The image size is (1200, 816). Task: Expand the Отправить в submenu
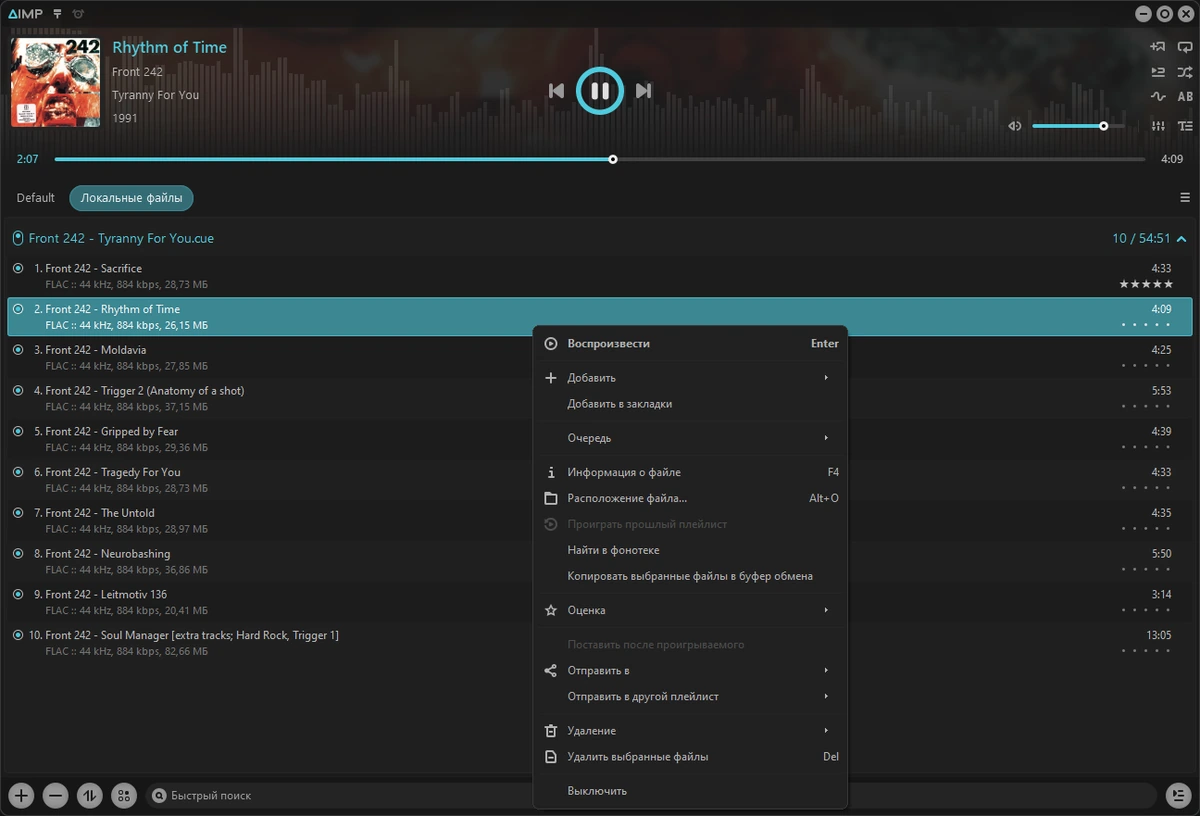coord(690,670)
